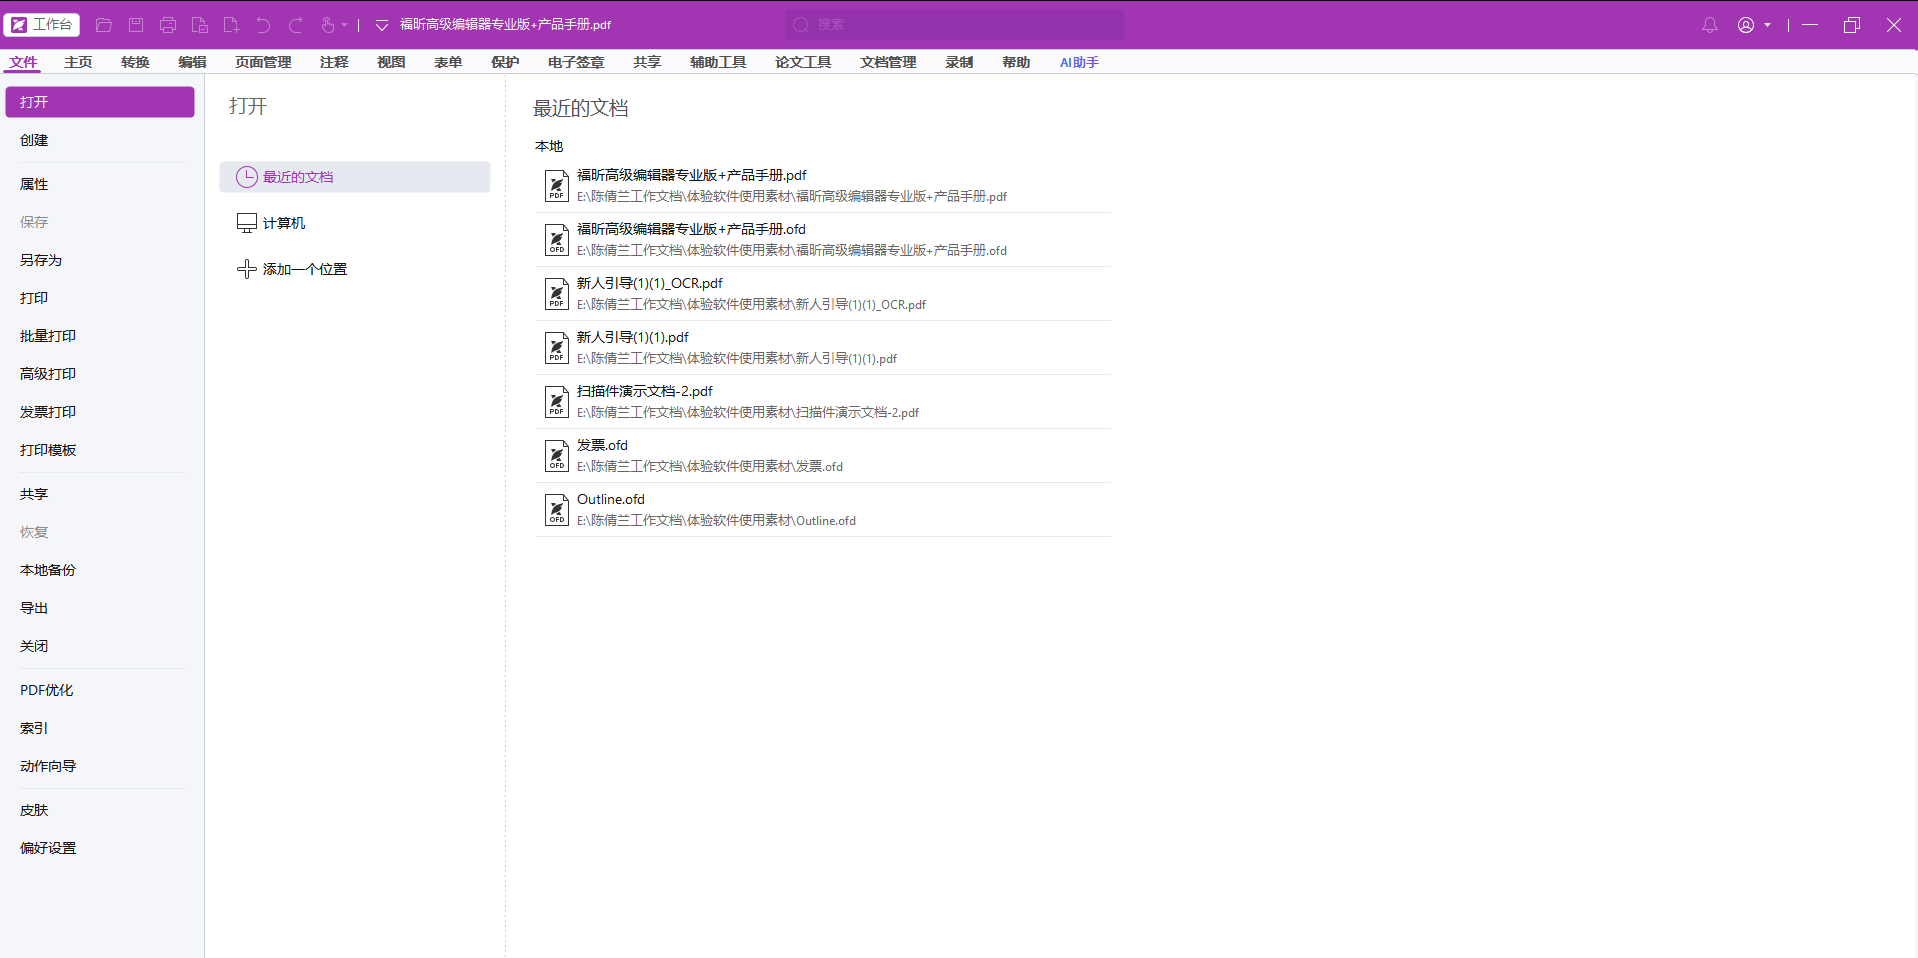Click the redo arrow icon
Screen dimensions: 1918x958
(x=296, y=25)
